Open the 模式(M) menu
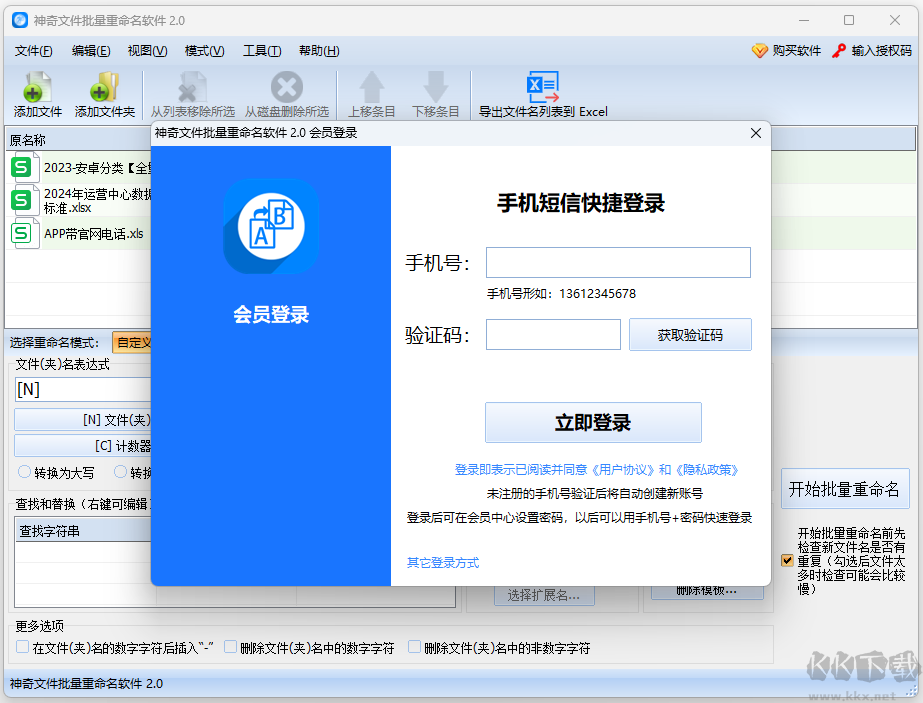The width and height of the screenshot is (923, 703). (203, 50)
